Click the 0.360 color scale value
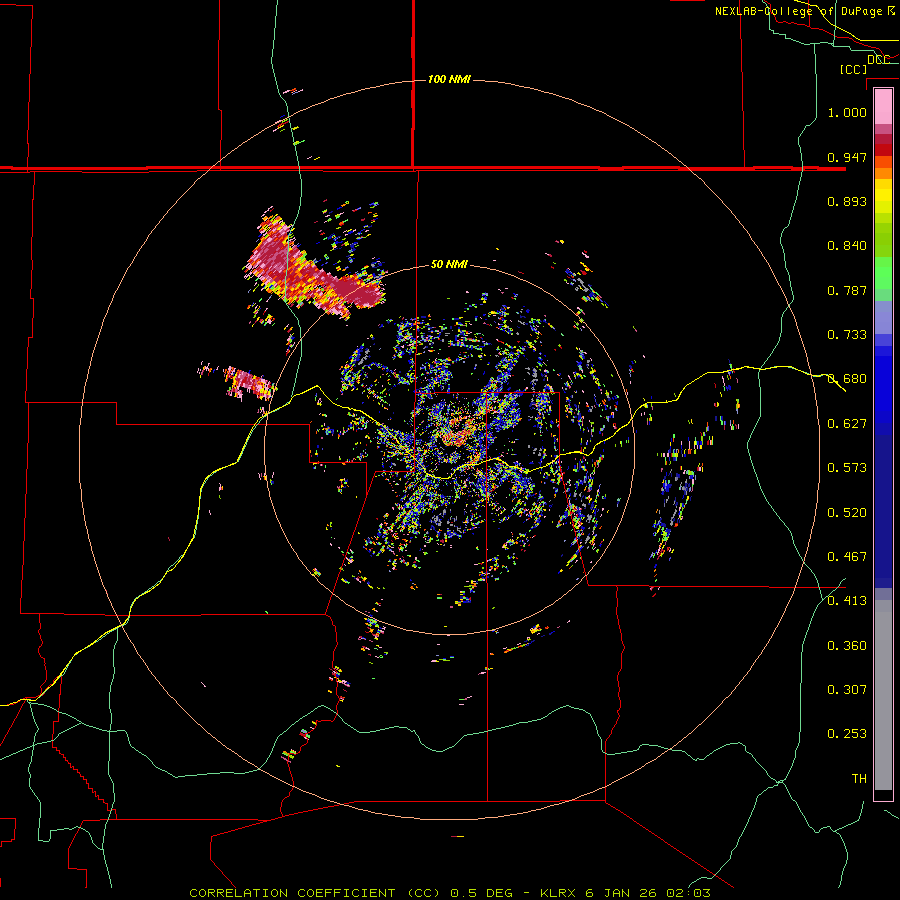The height and width of the screenshot is (900, 900). (x=847, y=646)
